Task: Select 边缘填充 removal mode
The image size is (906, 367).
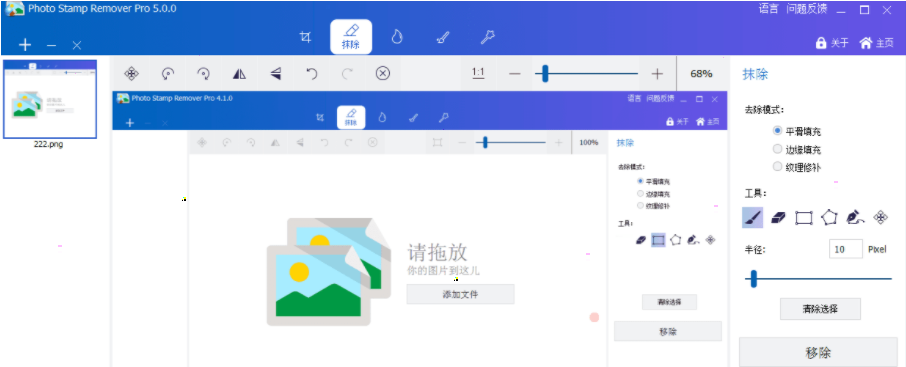Action: [x=797, y=149]
